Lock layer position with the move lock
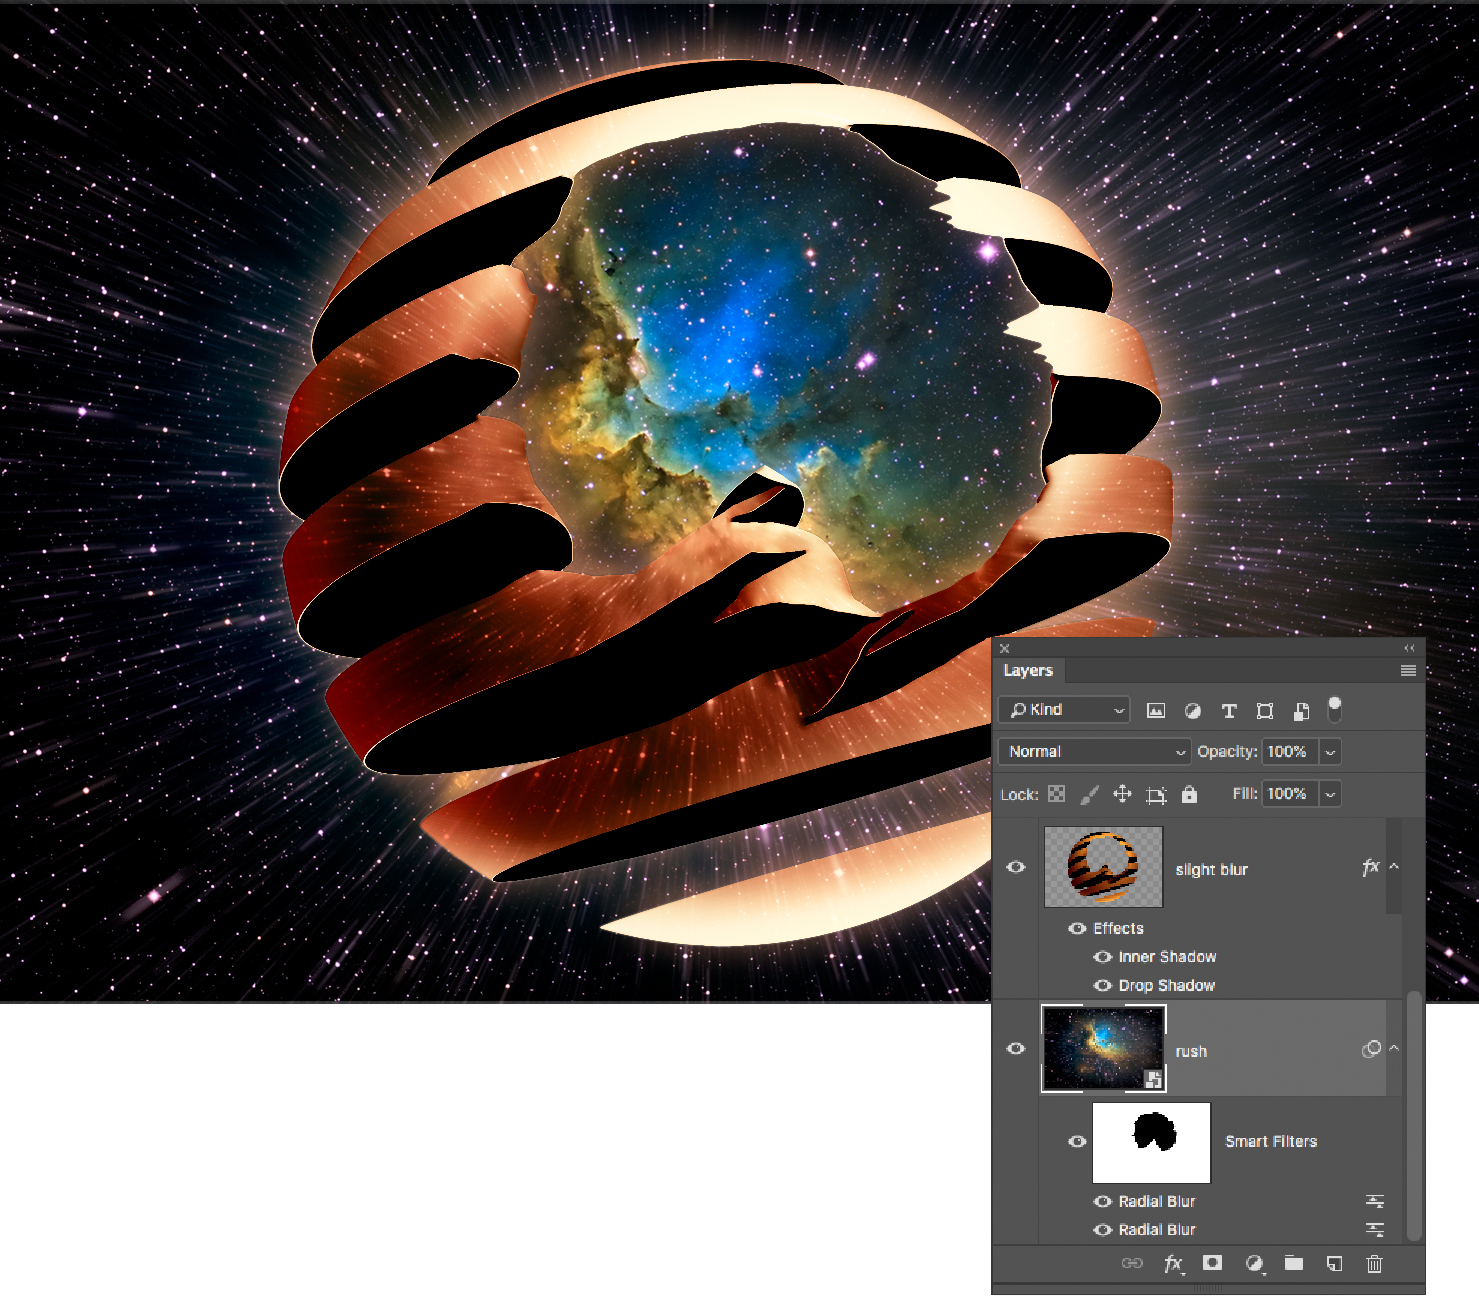Screen dimensions: 1479x1303 click(x=1121, y=794)
